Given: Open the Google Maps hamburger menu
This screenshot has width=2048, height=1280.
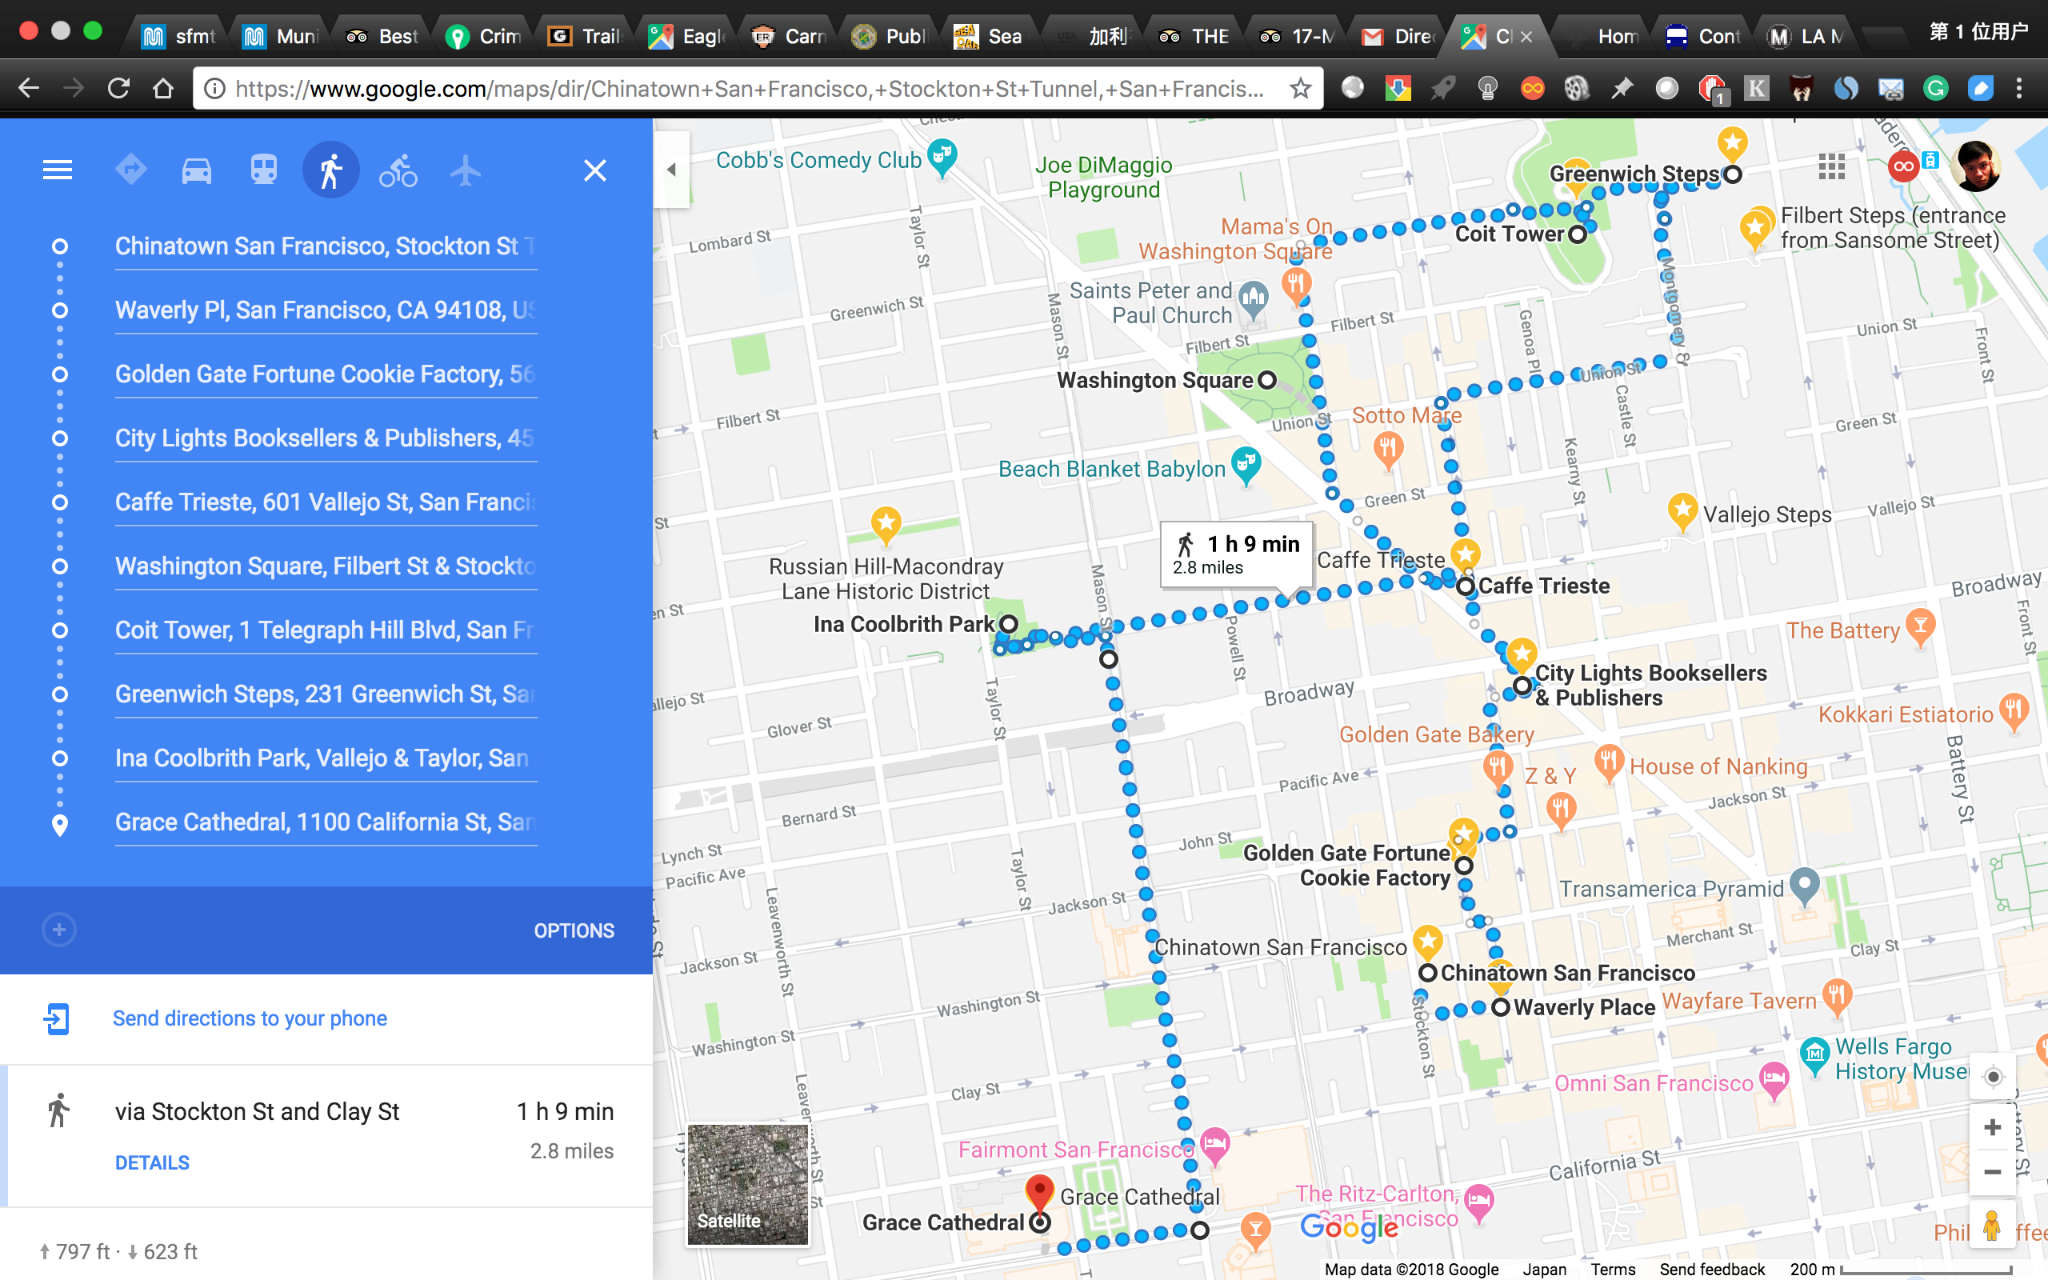Looking at the screenshot, I should point(57,170).
